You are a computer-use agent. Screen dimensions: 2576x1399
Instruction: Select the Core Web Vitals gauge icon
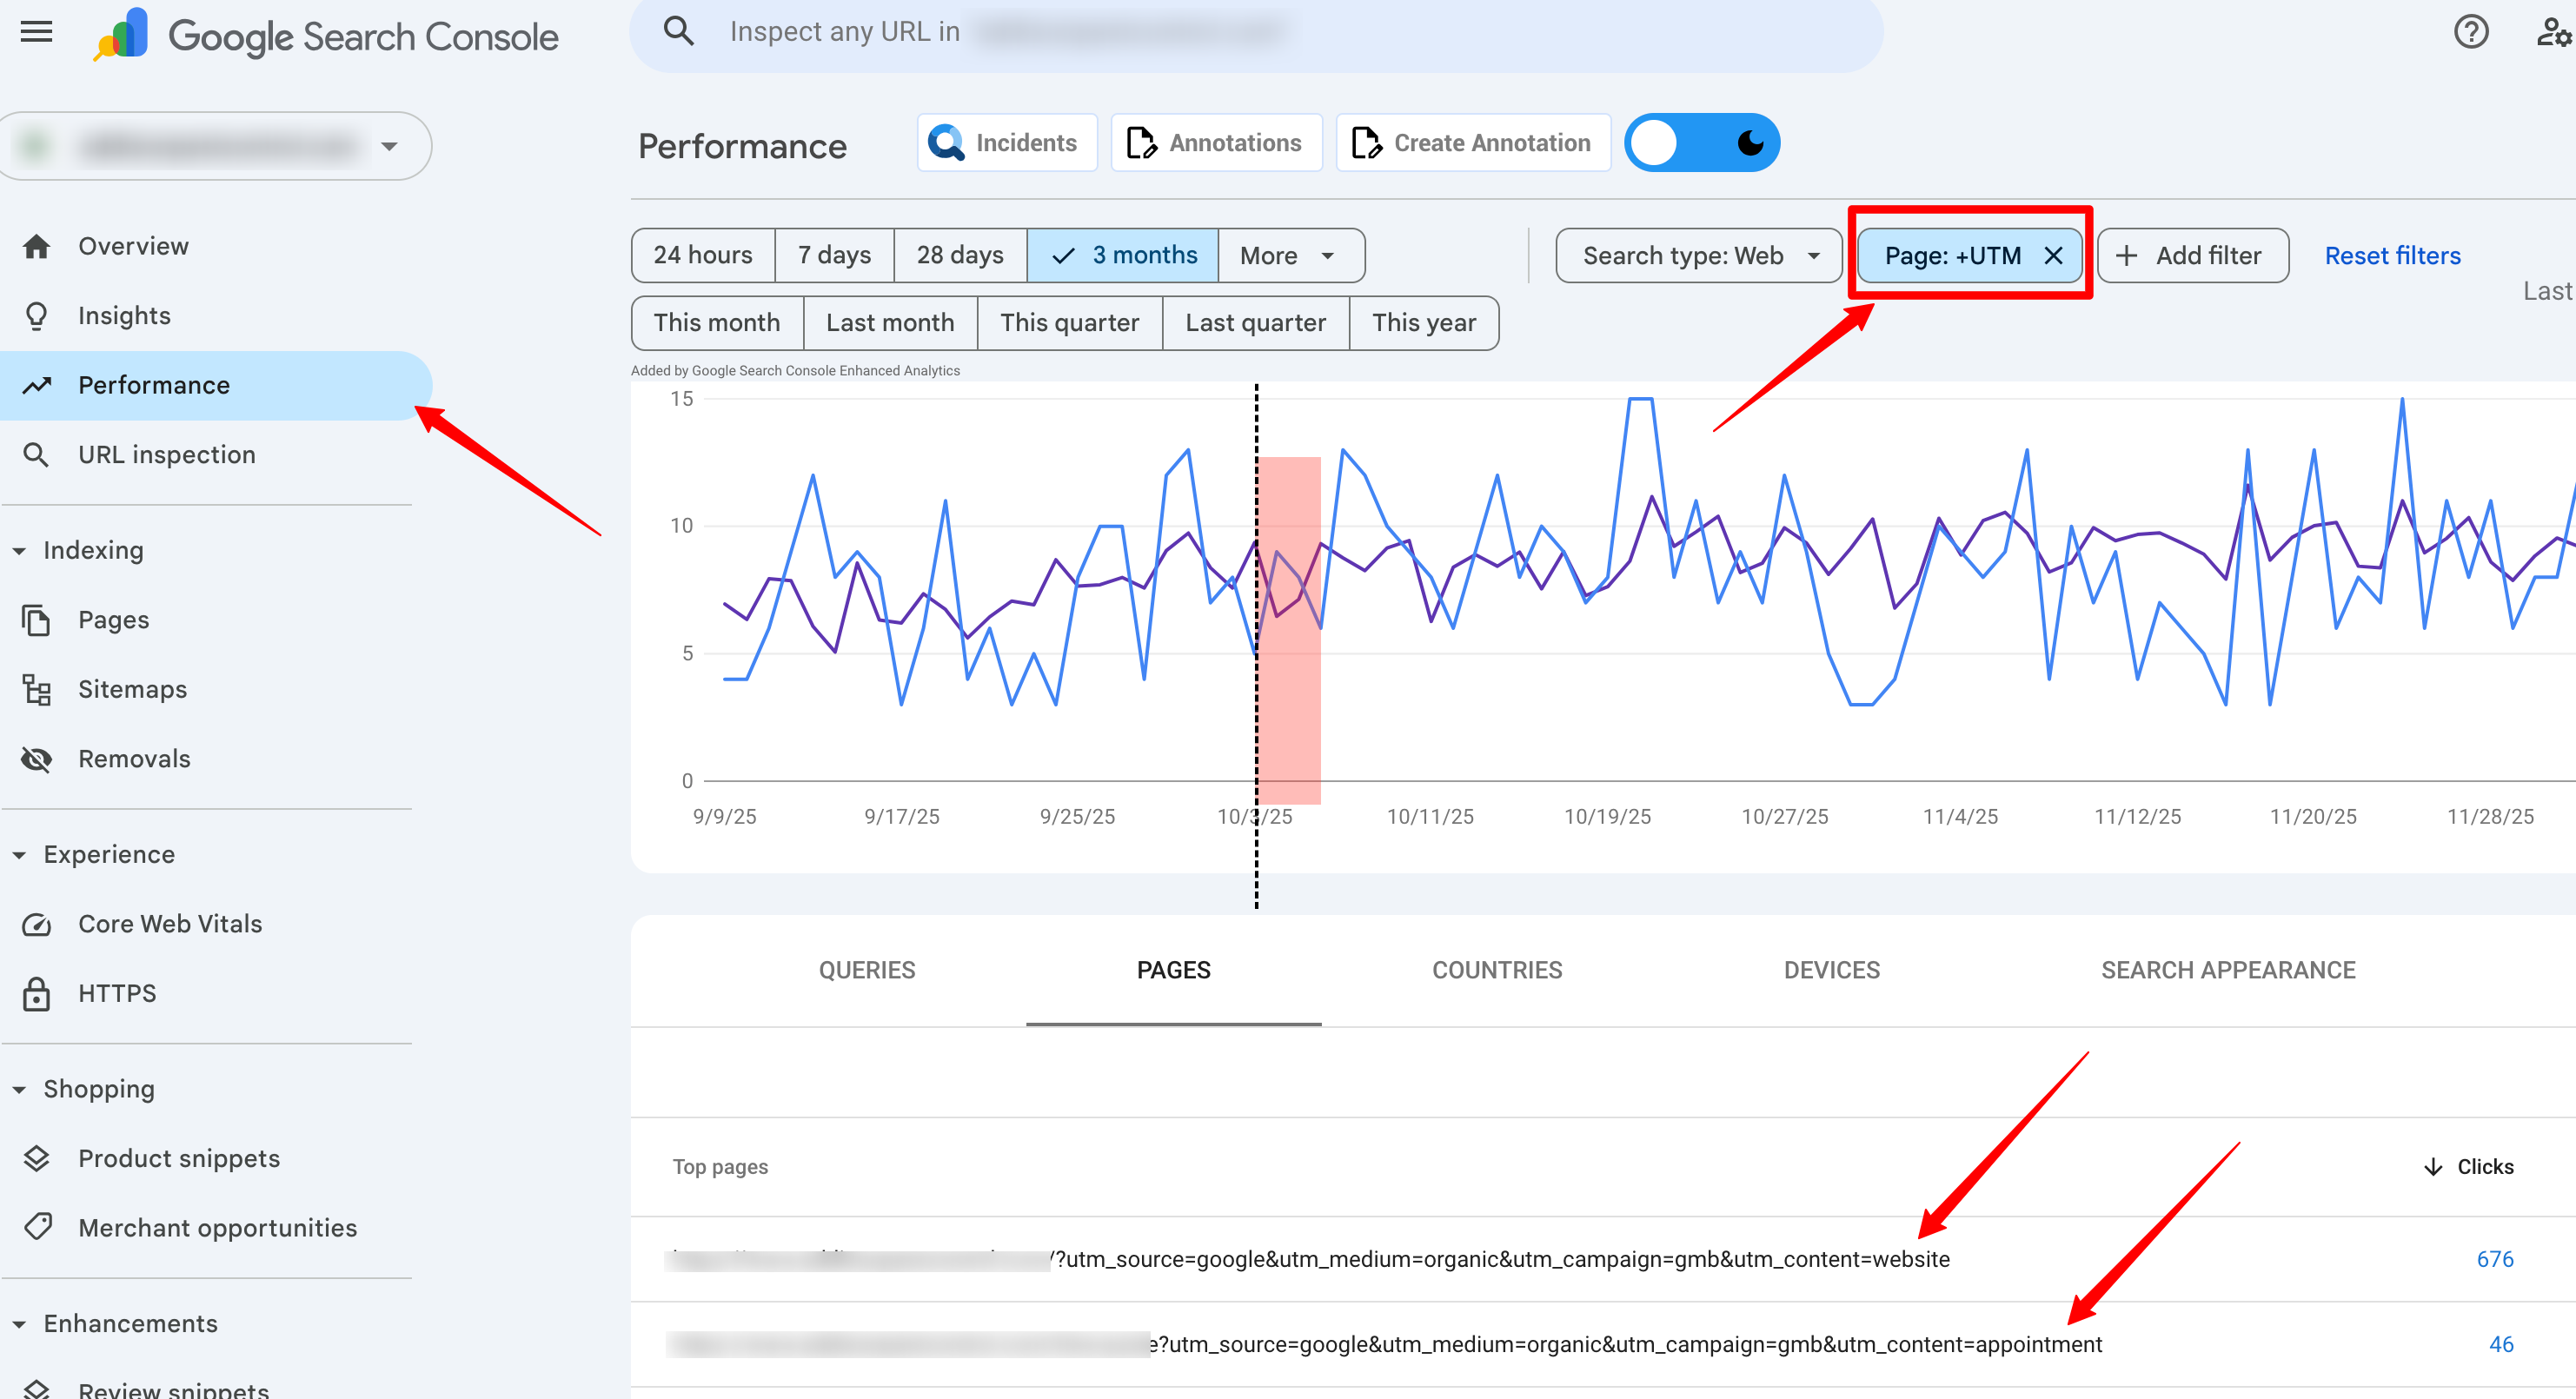(37, 924)
